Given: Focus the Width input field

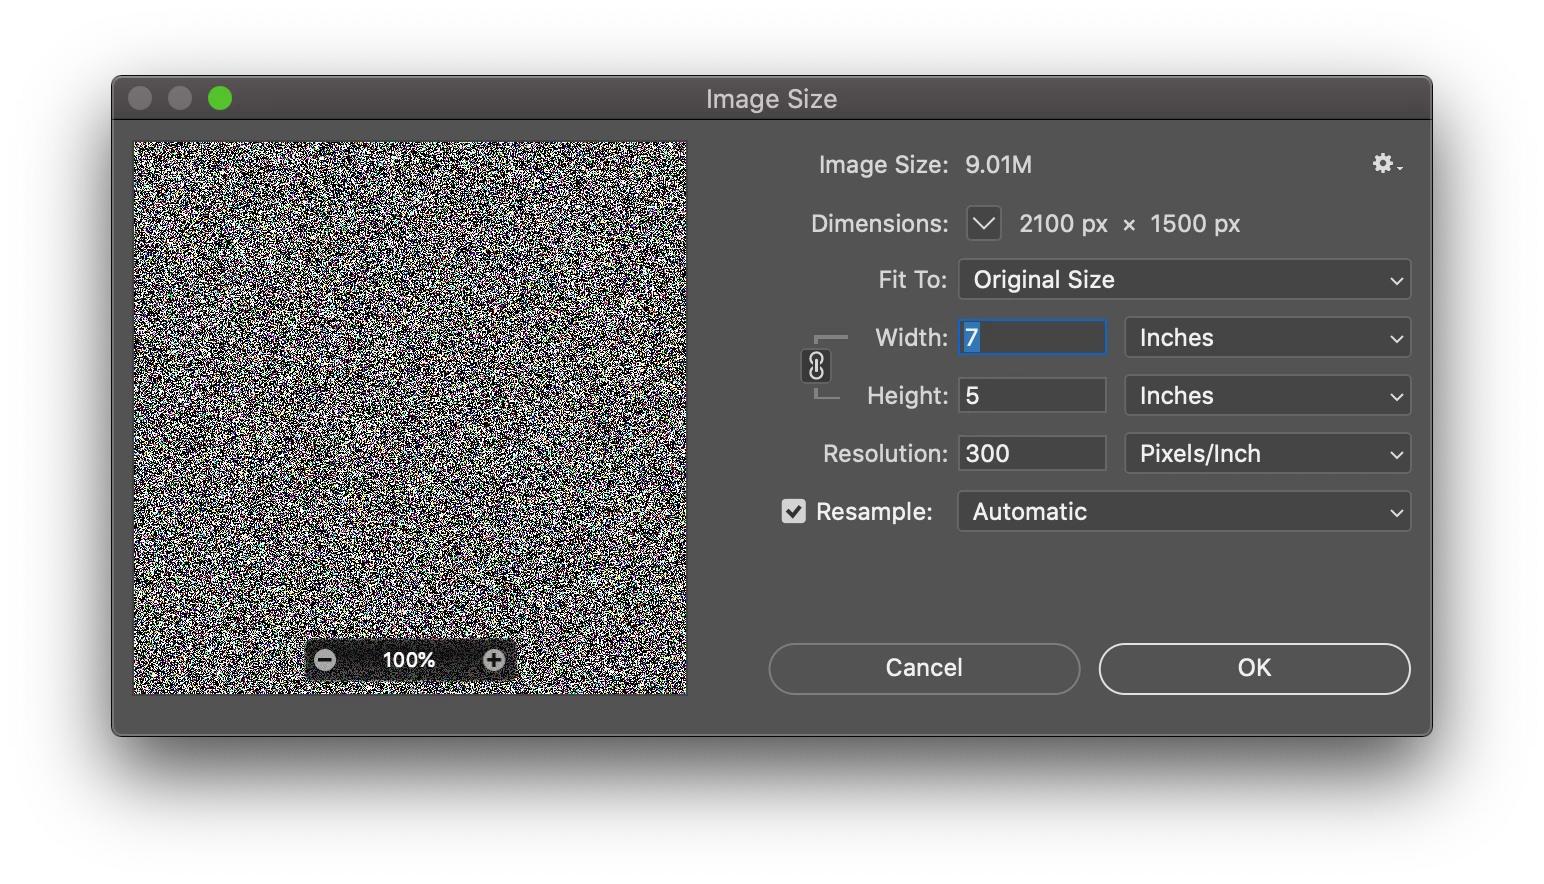Looking at the screenshot, I should tap(1033, 338).
